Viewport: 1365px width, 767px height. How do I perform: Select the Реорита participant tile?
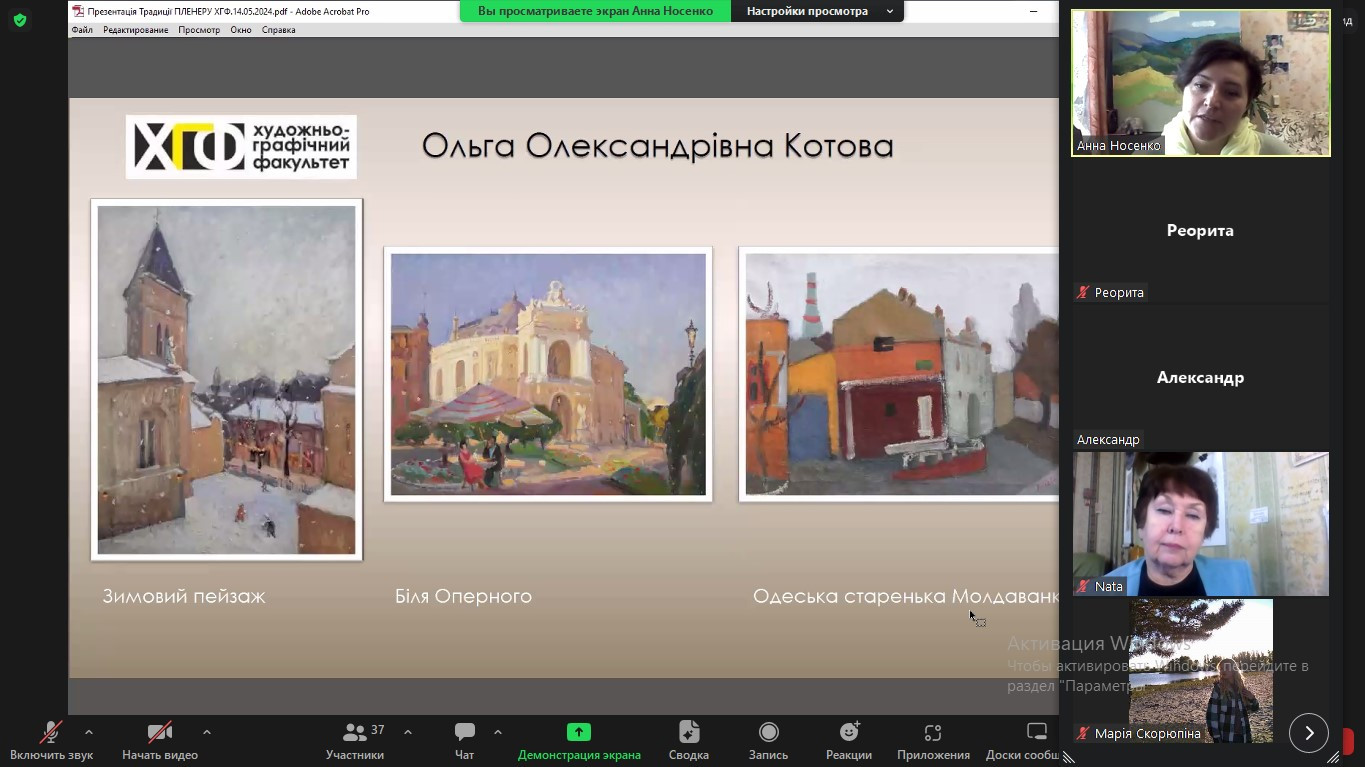pos(1201,230)
